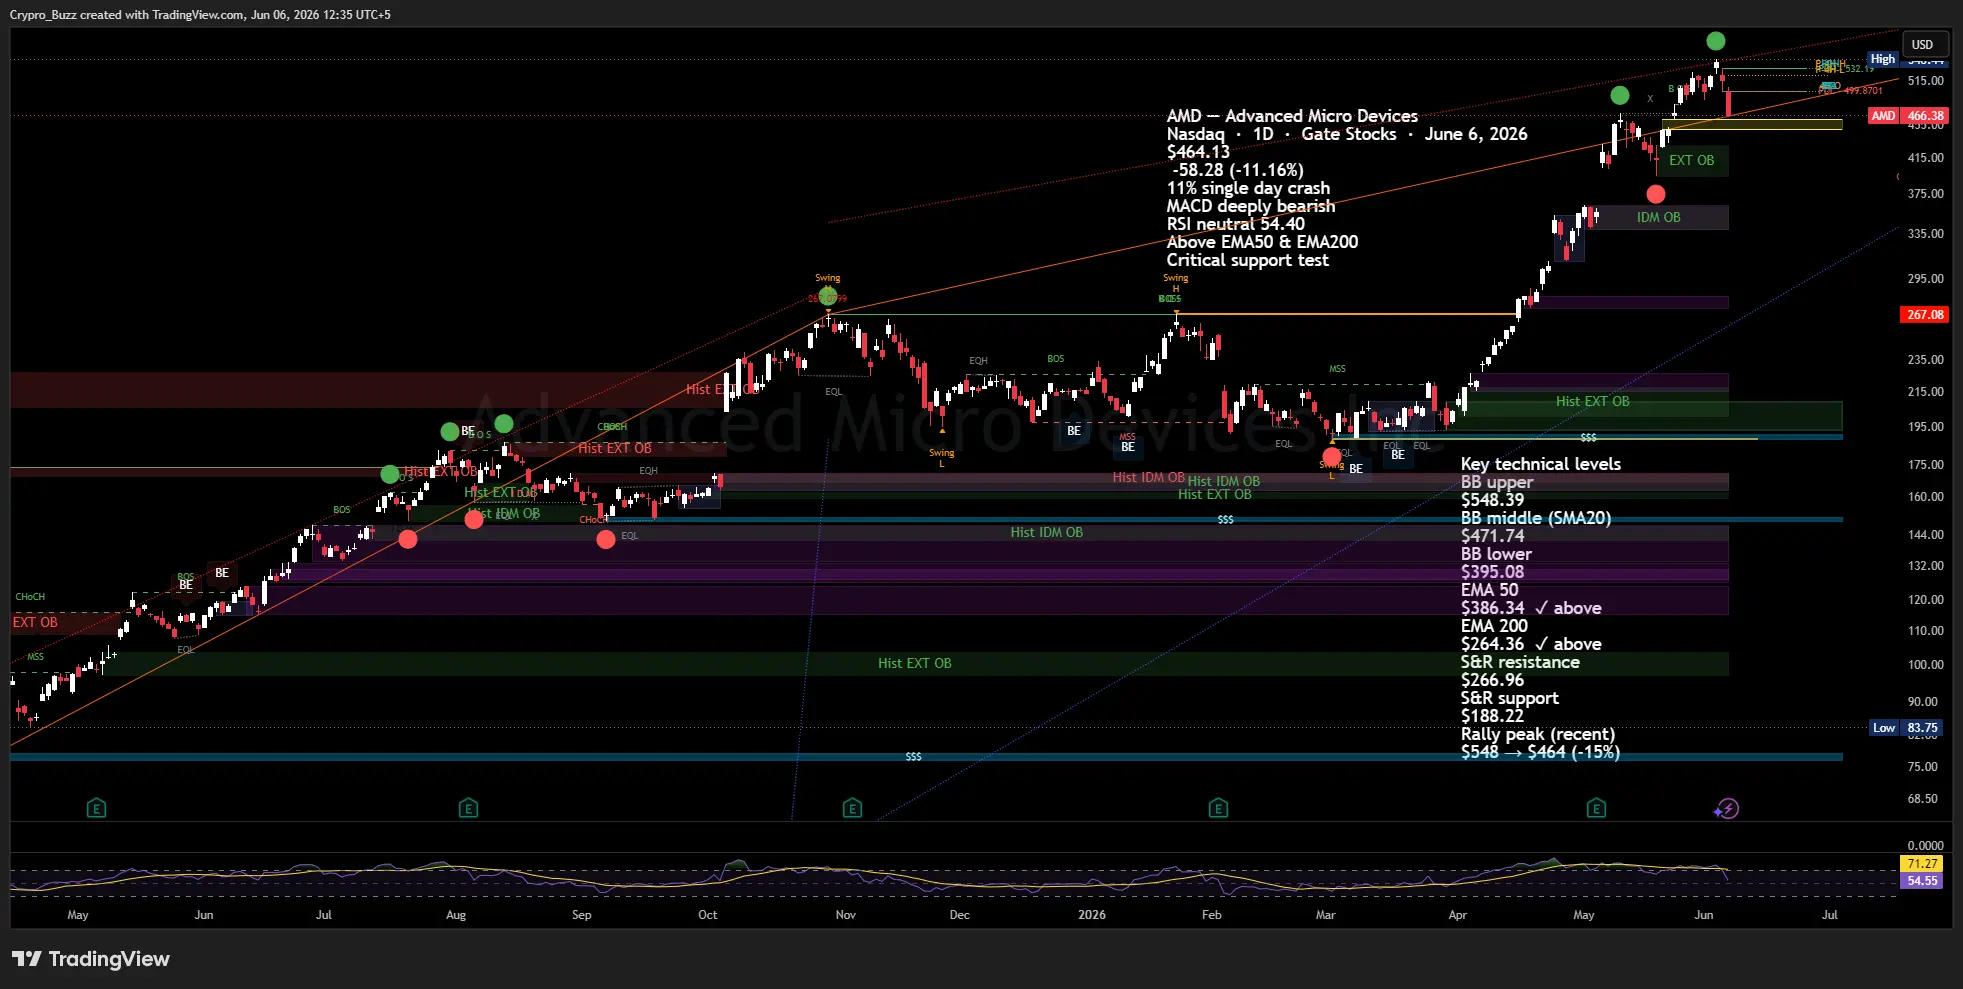1963x989 pixels.
Task: Click 335.00 on the price scale
Action: [x=1925, y=234]
